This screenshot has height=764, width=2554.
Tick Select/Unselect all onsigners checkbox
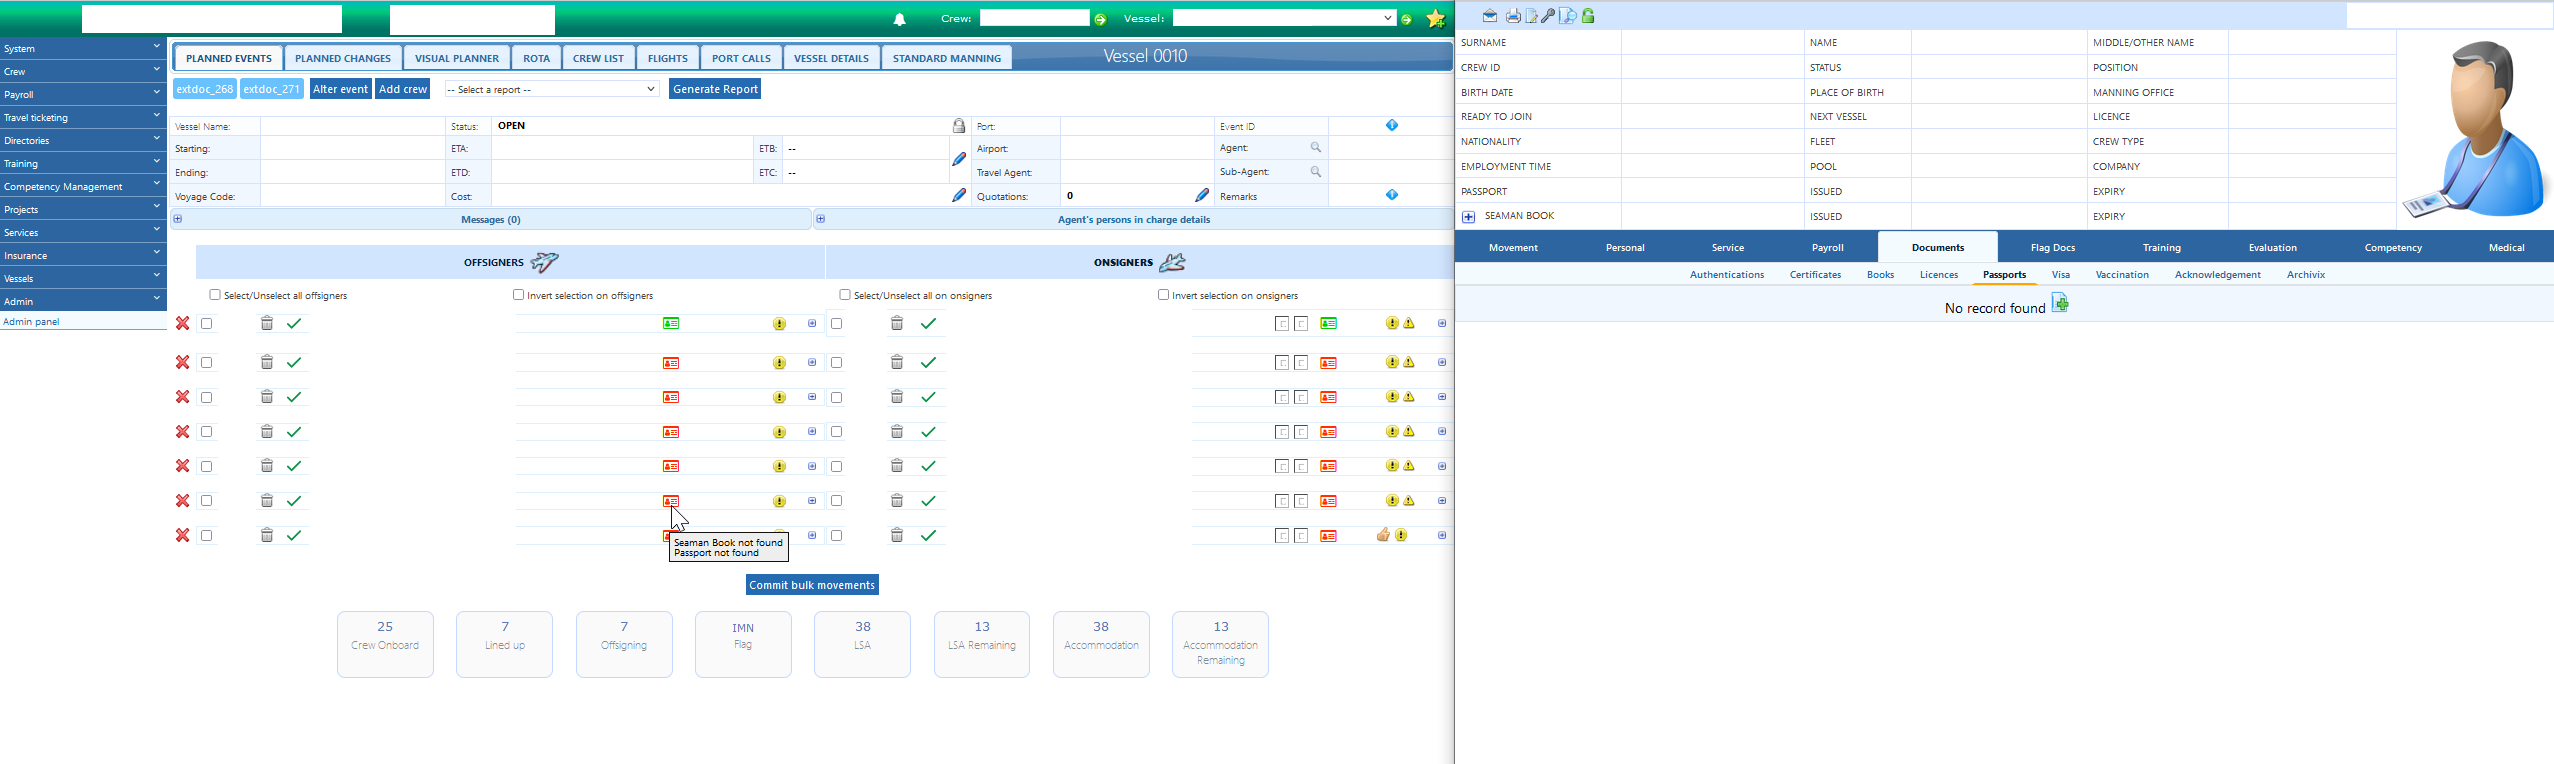[x=845, y=295]
